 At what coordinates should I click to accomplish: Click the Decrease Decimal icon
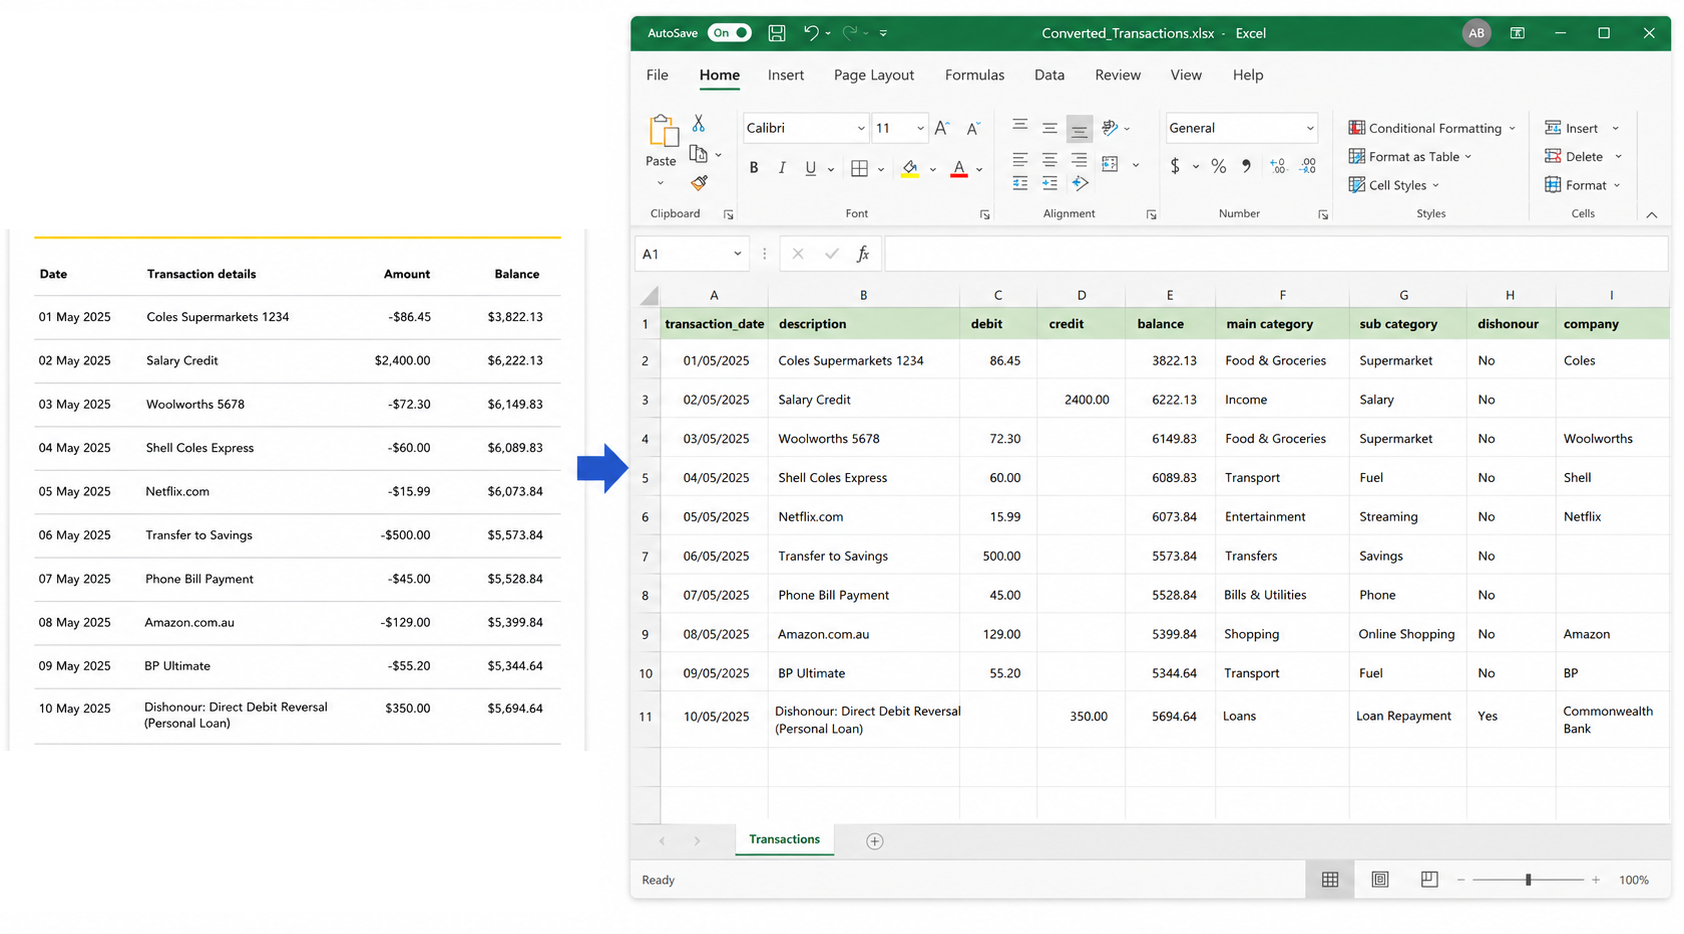click(x=1308, y=166)
